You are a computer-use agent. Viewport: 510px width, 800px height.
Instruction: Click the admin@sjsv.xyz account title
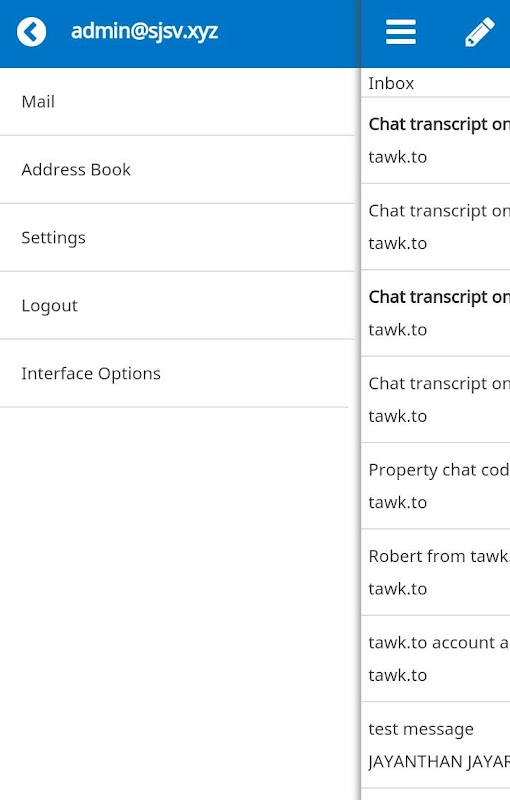[x=144, y=32]
